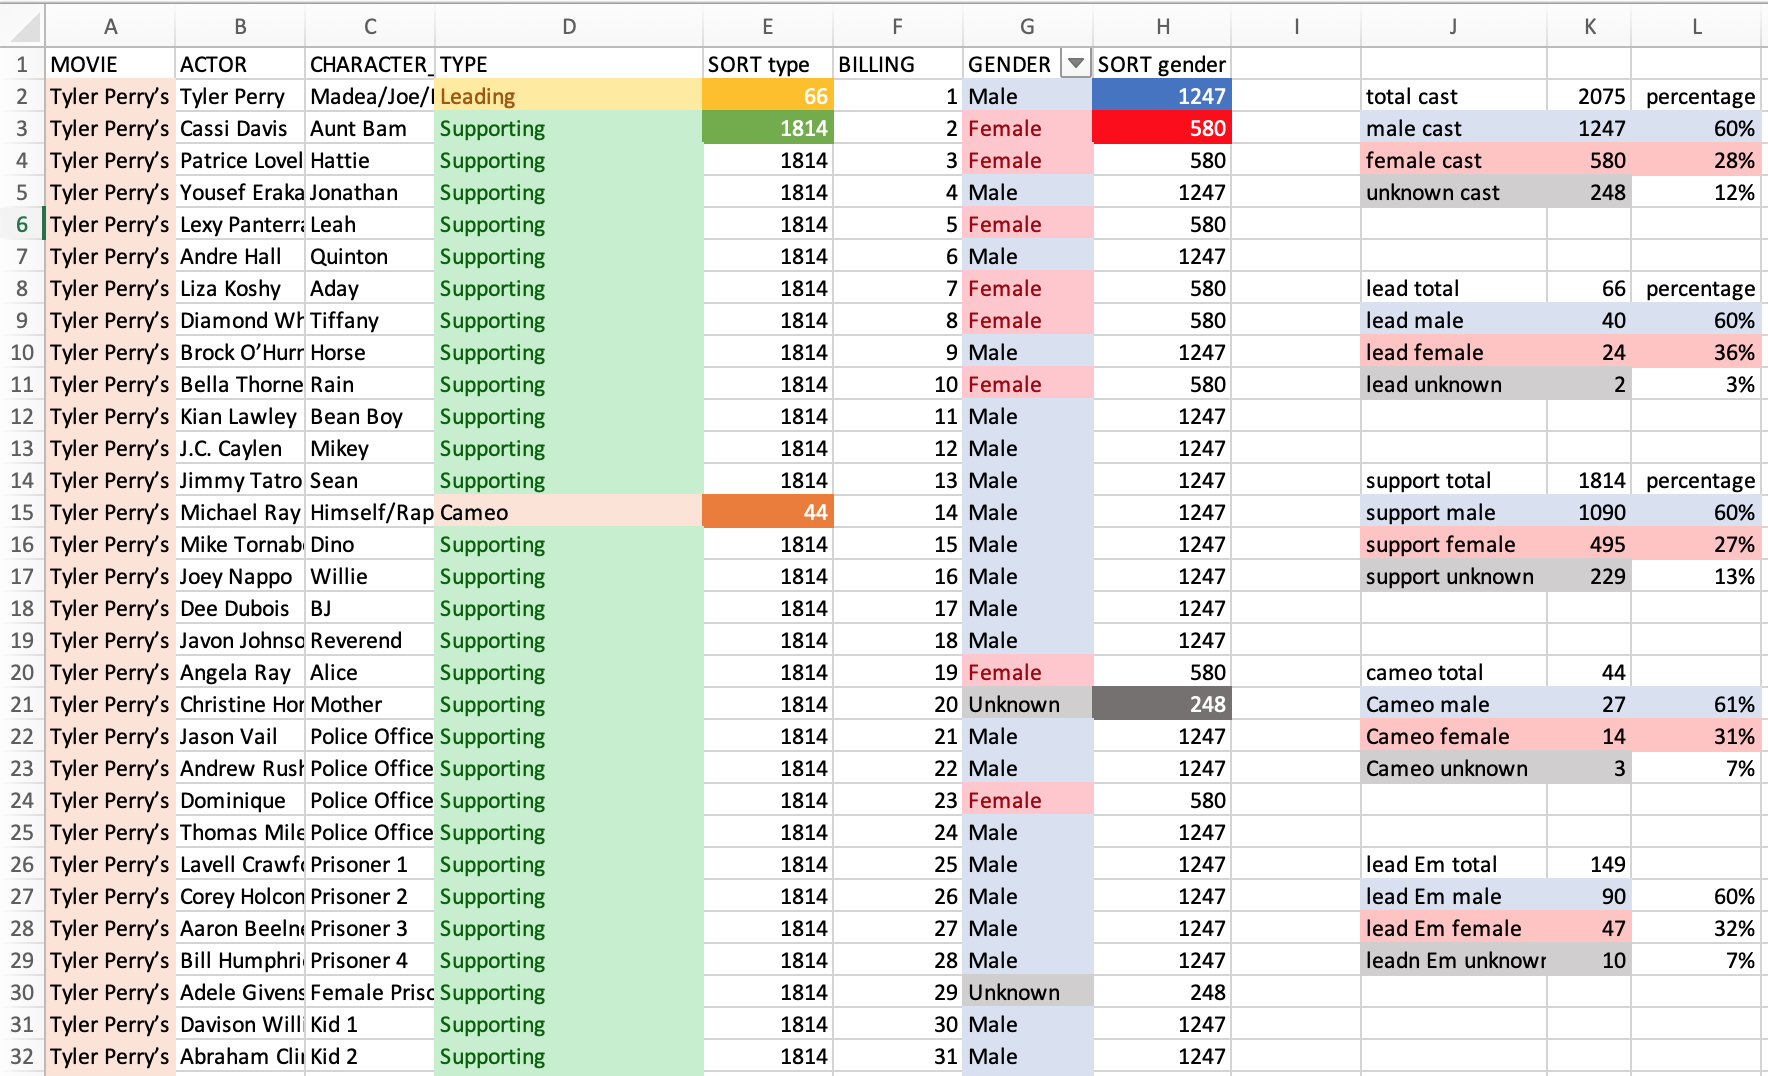The width and height of the screenshot is (1768, 1076).
Task: Click the yellow Leading type cell
Action: [x=568, y=96]
